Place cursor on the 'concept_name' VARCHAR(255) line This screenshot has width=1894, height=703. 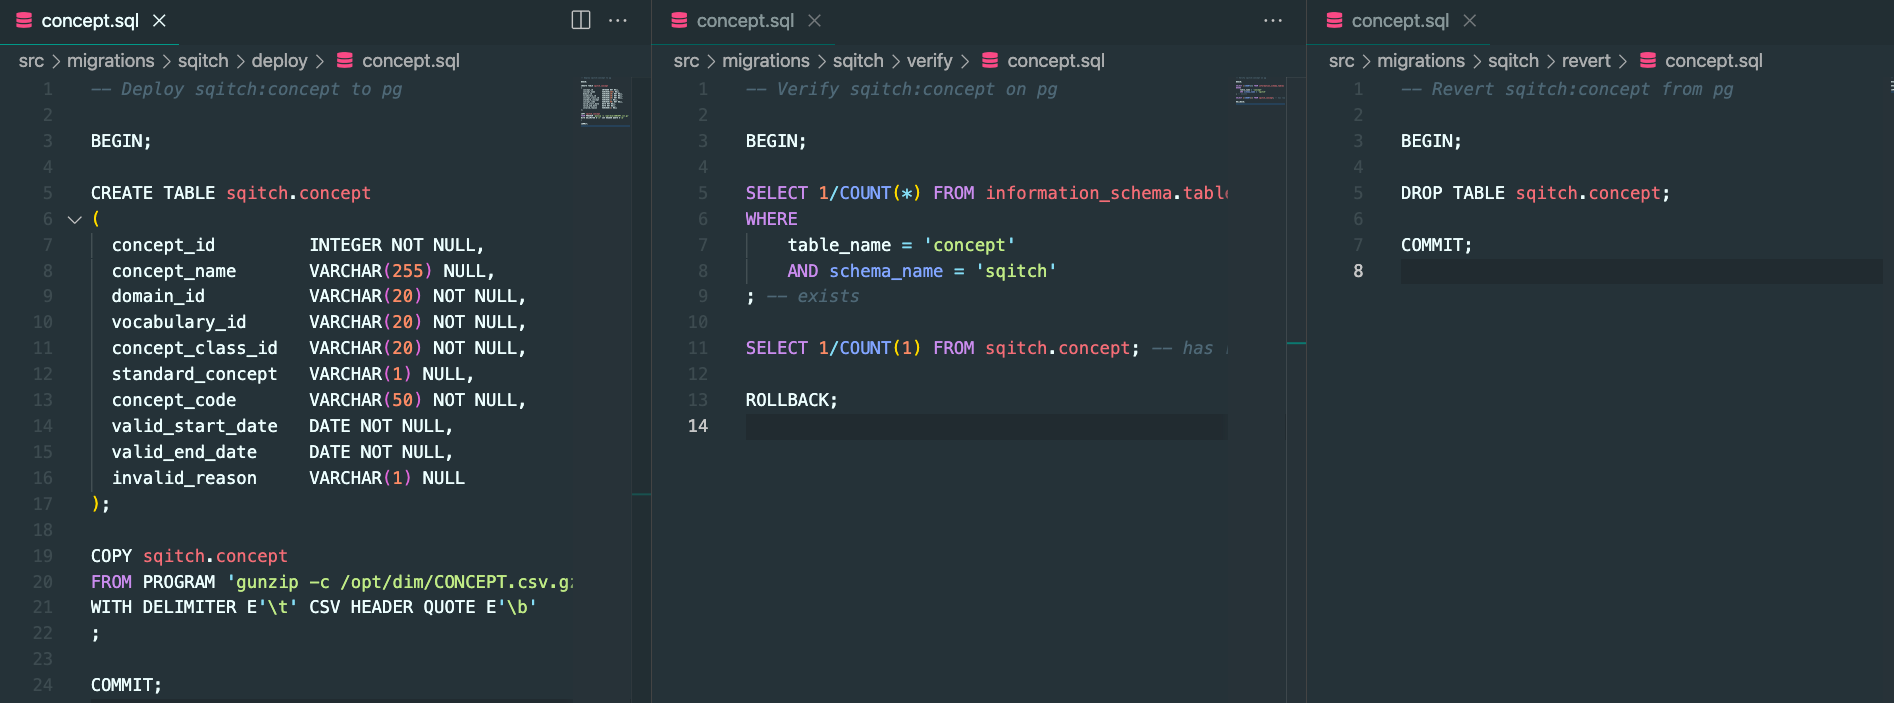[303, 271]
